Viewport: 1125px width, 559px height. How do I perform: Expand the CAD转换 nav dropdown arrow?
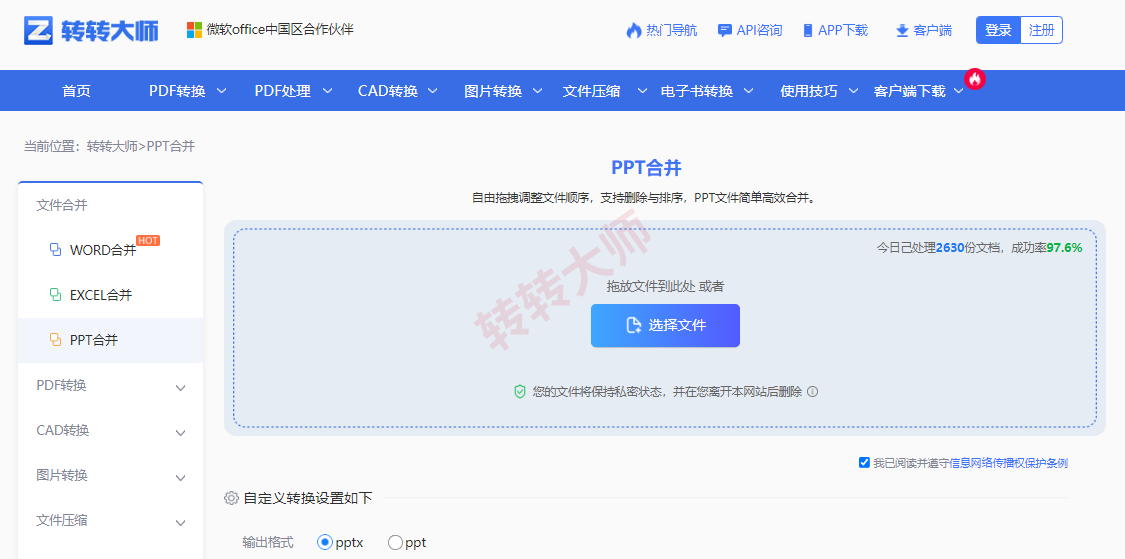(x=433, y=91)
